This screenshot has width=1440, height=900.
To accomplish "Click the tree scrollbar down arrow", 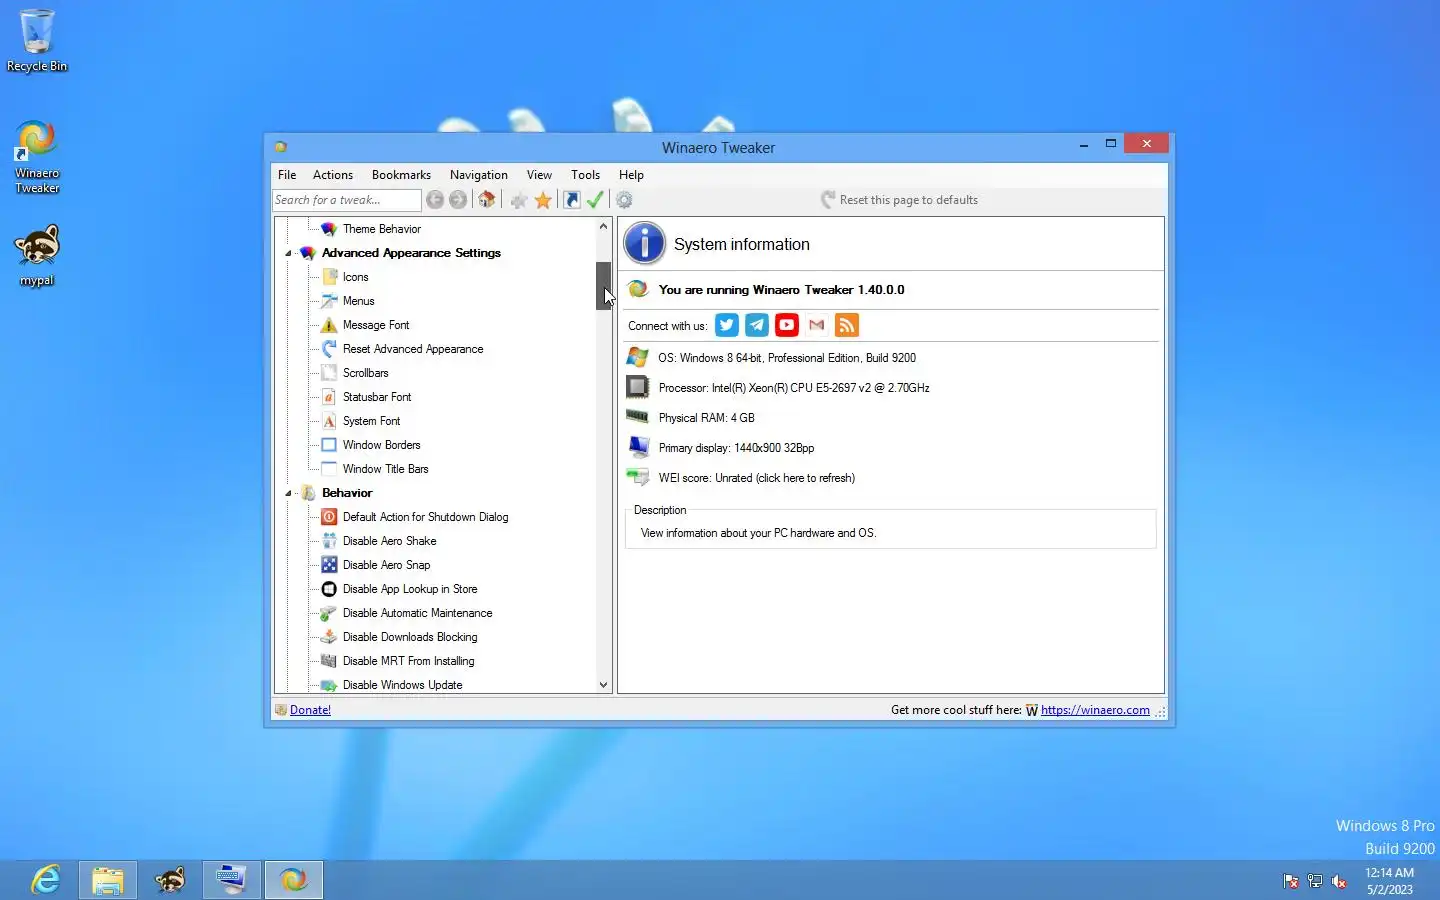I will (x=603, y=685).
